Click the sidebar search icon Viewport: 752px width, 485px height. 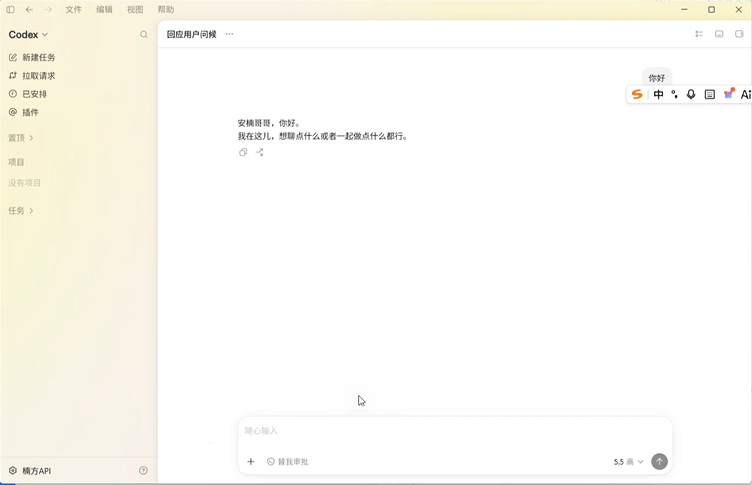(x=144, y=35)
